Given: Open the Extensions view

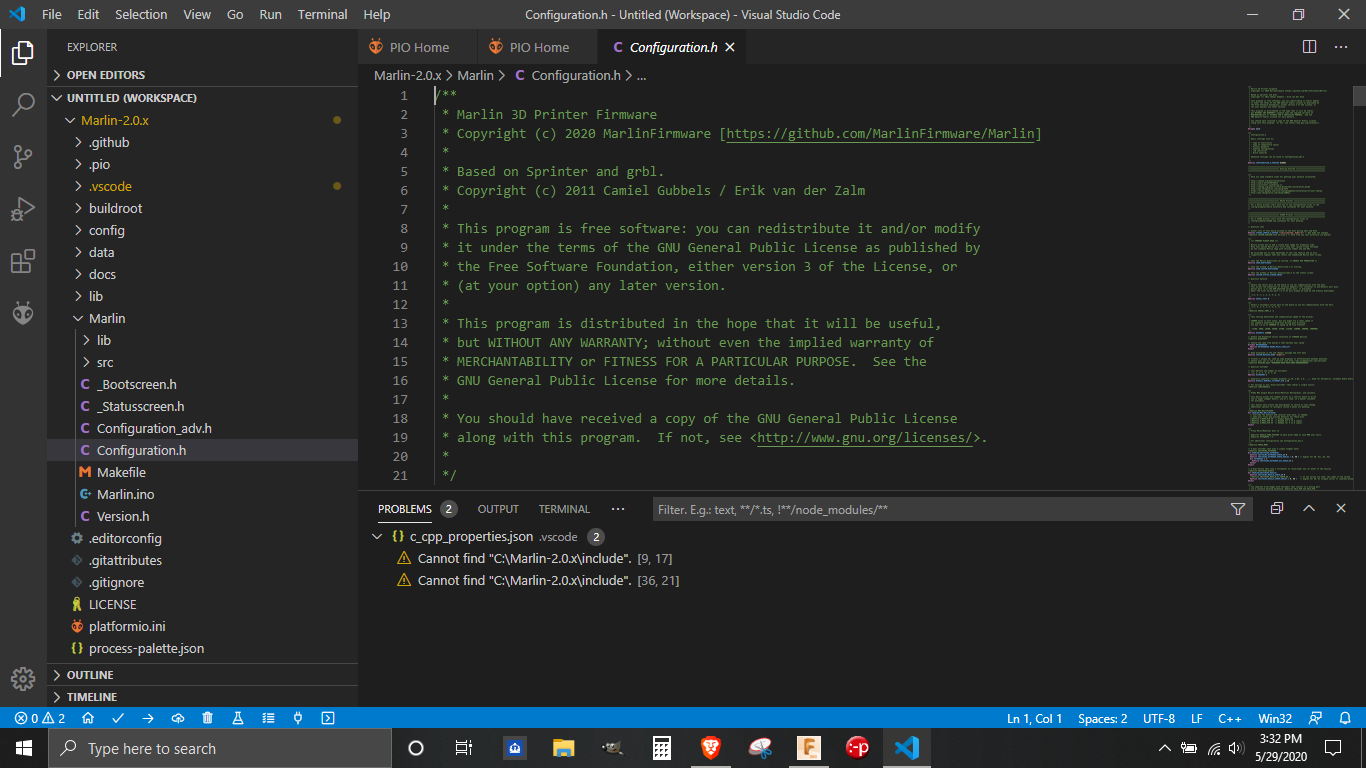Looking at the screenshot, I should coord(23,262).
